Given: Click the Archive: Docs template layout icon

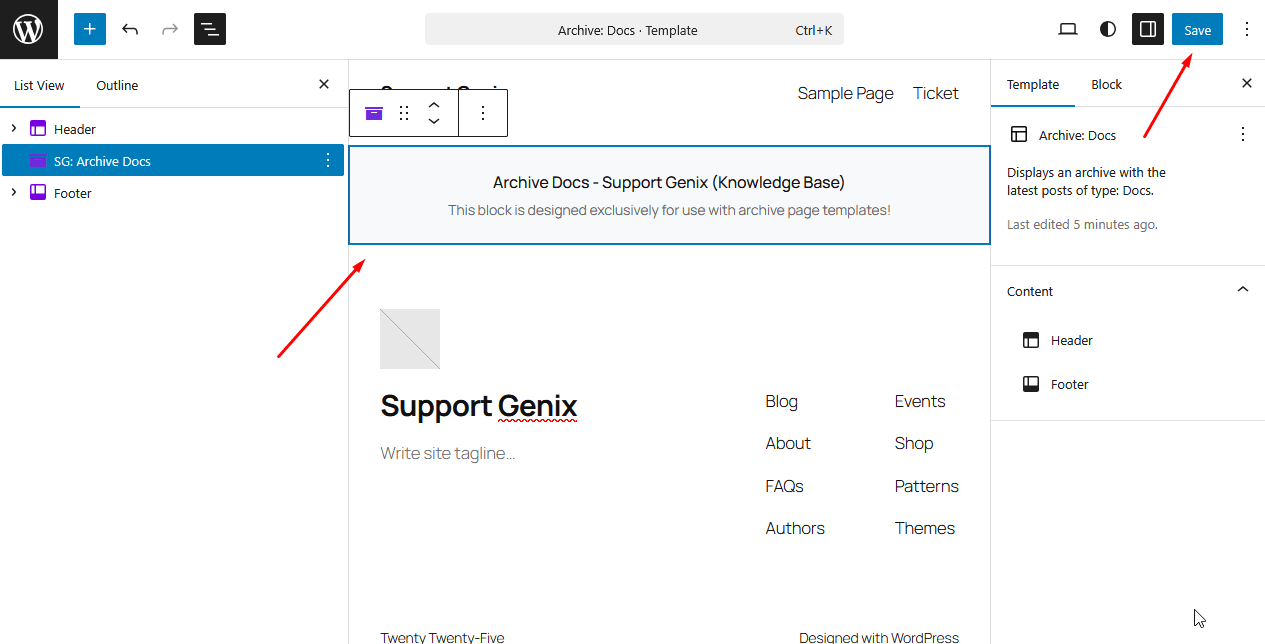Looking at the screenshot, I should point(1019,134).
